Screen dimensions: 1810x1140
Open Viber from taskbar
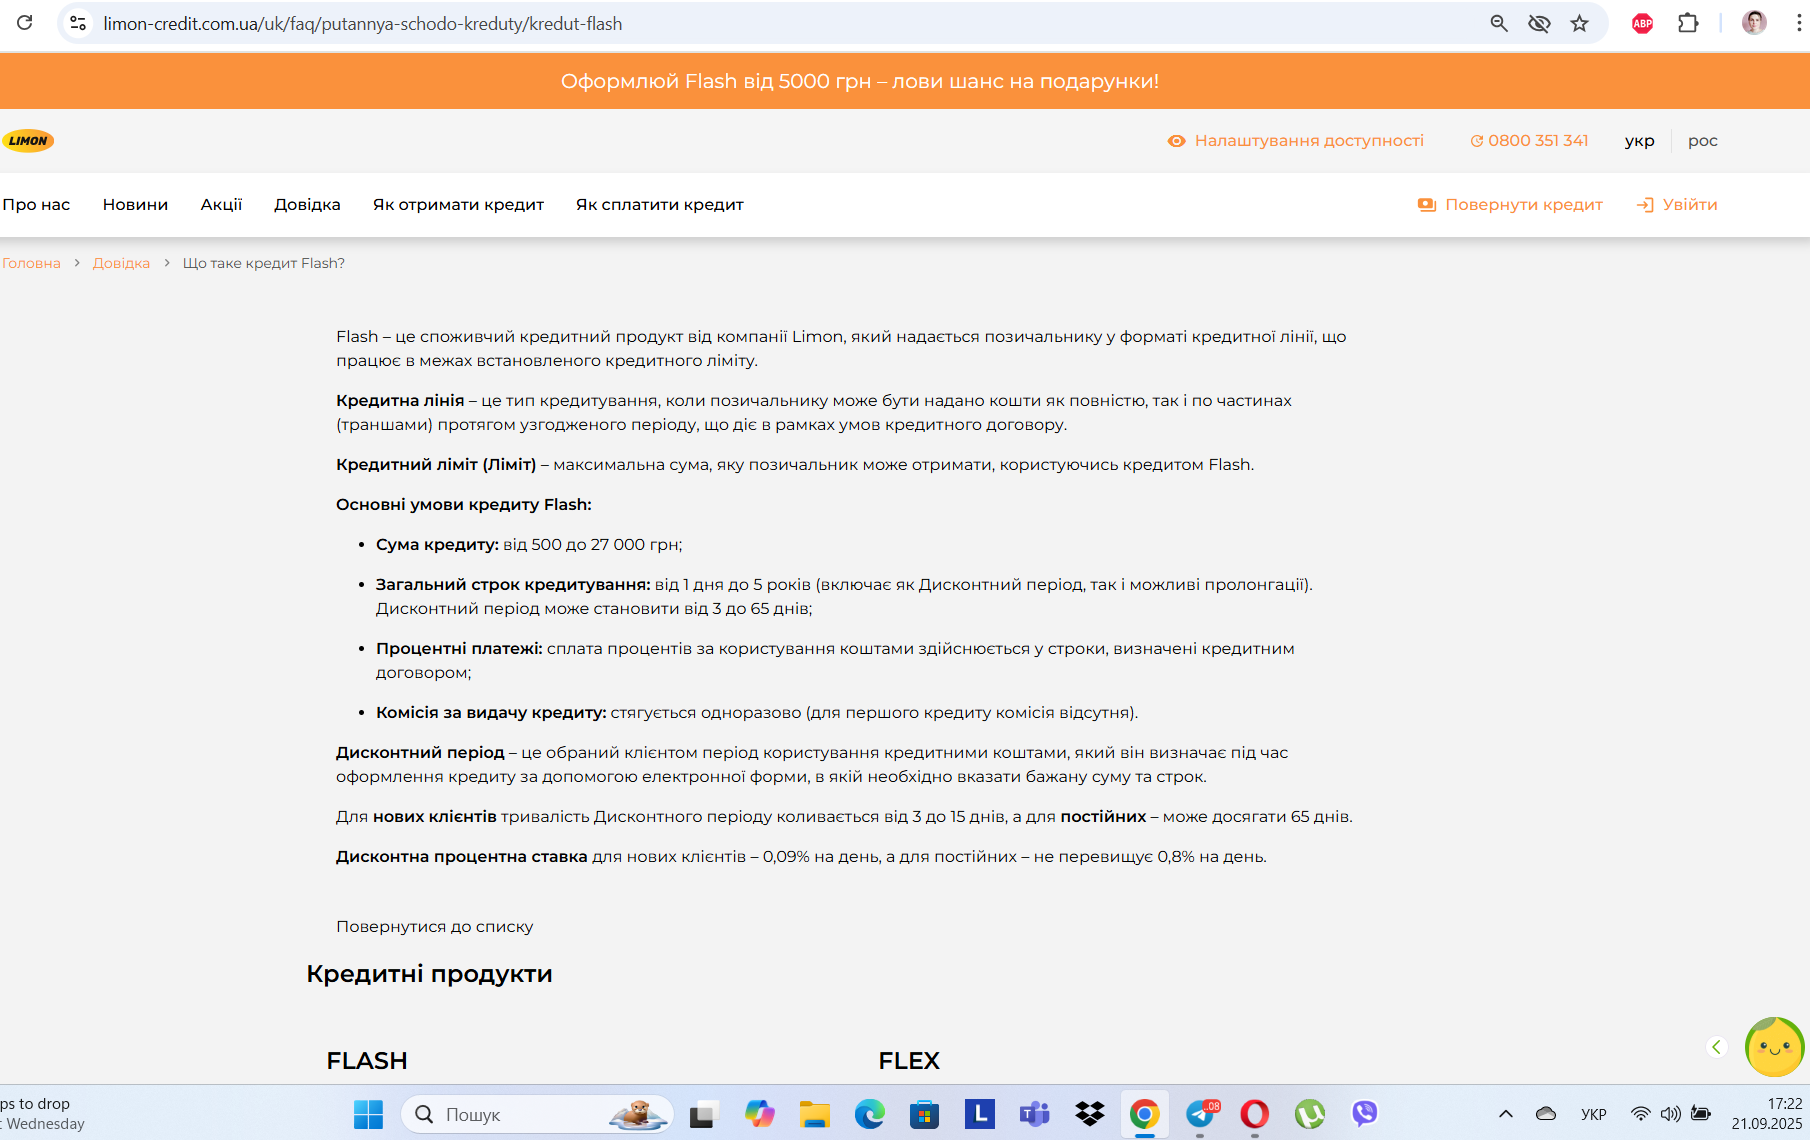point(1365,1114)
